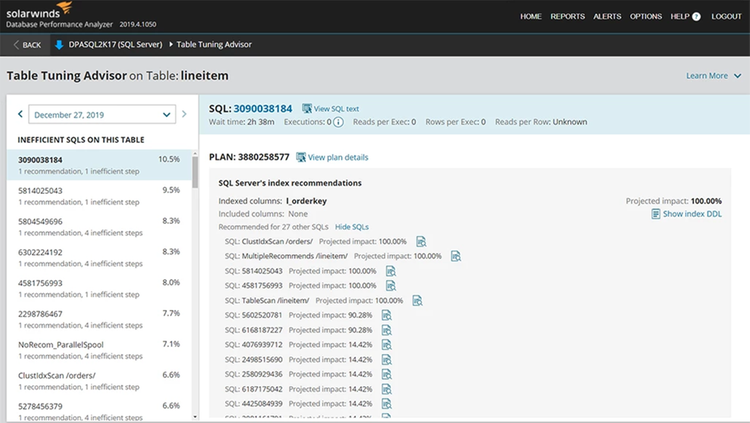The height and width of the screenshot is (423, 750).
Task: Expand the Learn More chevron
Action: 738,76
